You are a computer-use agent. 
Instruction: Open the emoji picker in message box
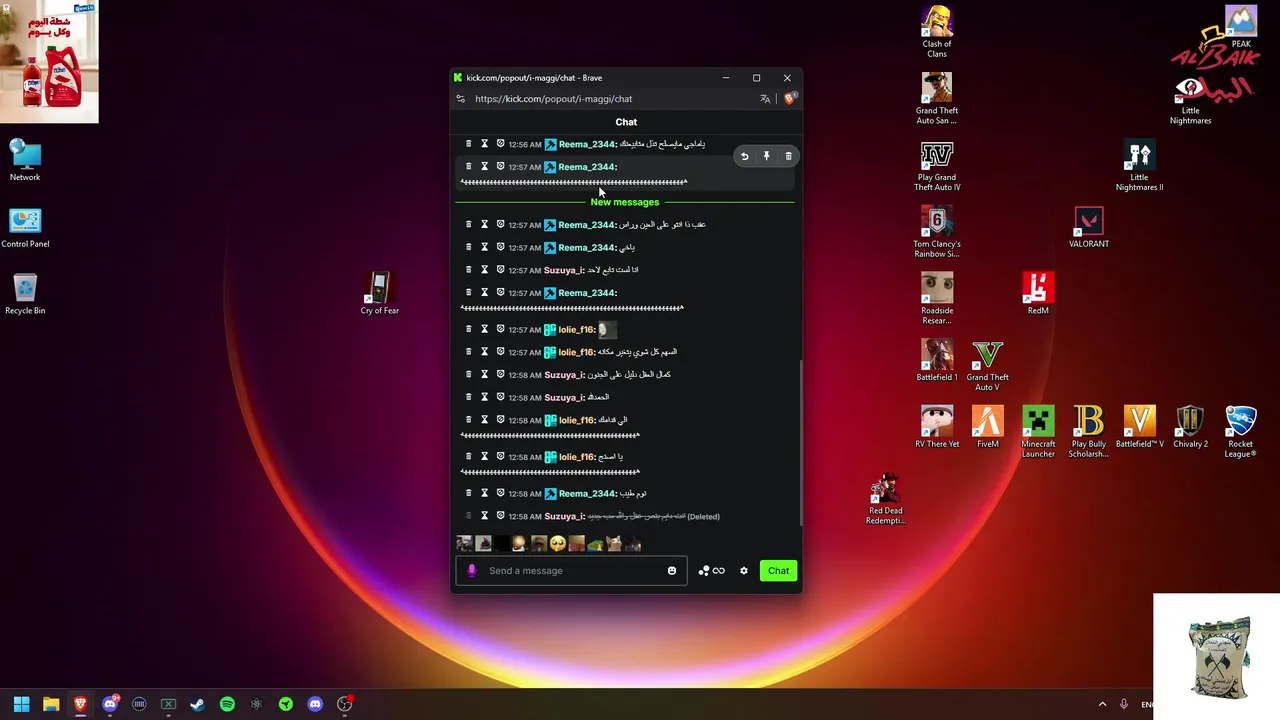672,571
